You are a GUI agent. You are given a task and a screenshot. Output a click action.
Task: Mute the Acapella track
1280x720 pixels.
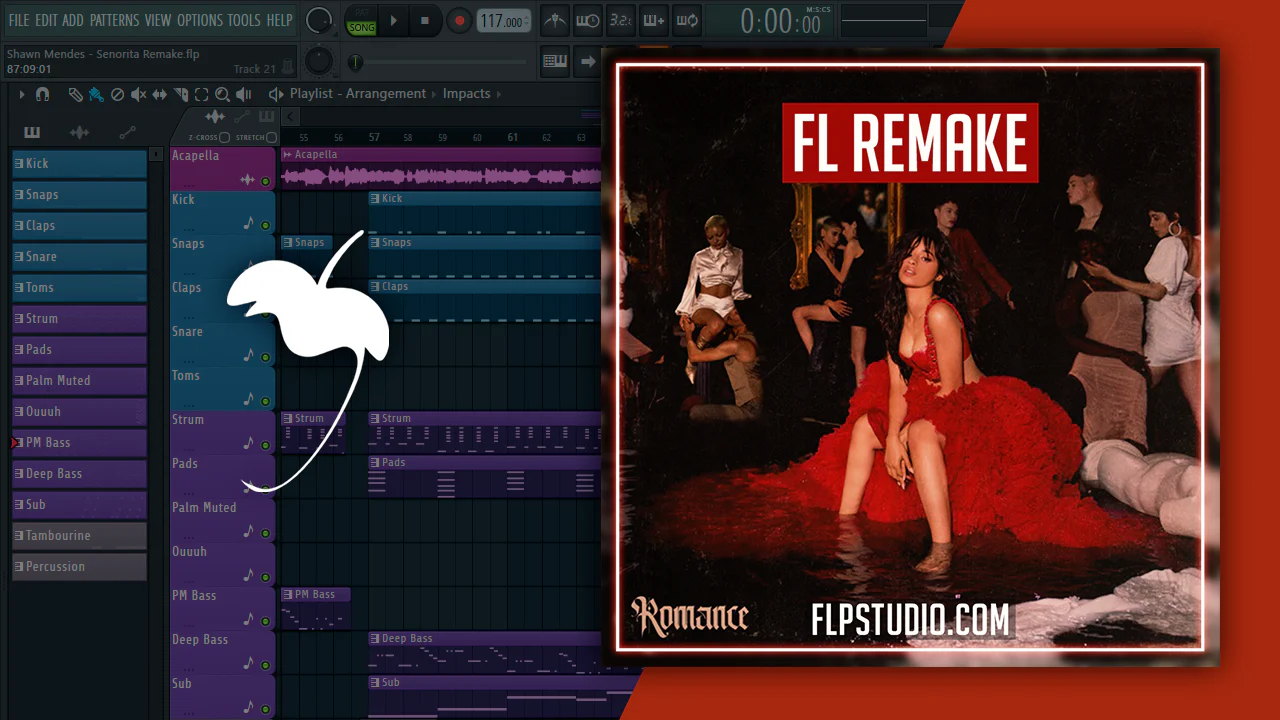(265, 182)
